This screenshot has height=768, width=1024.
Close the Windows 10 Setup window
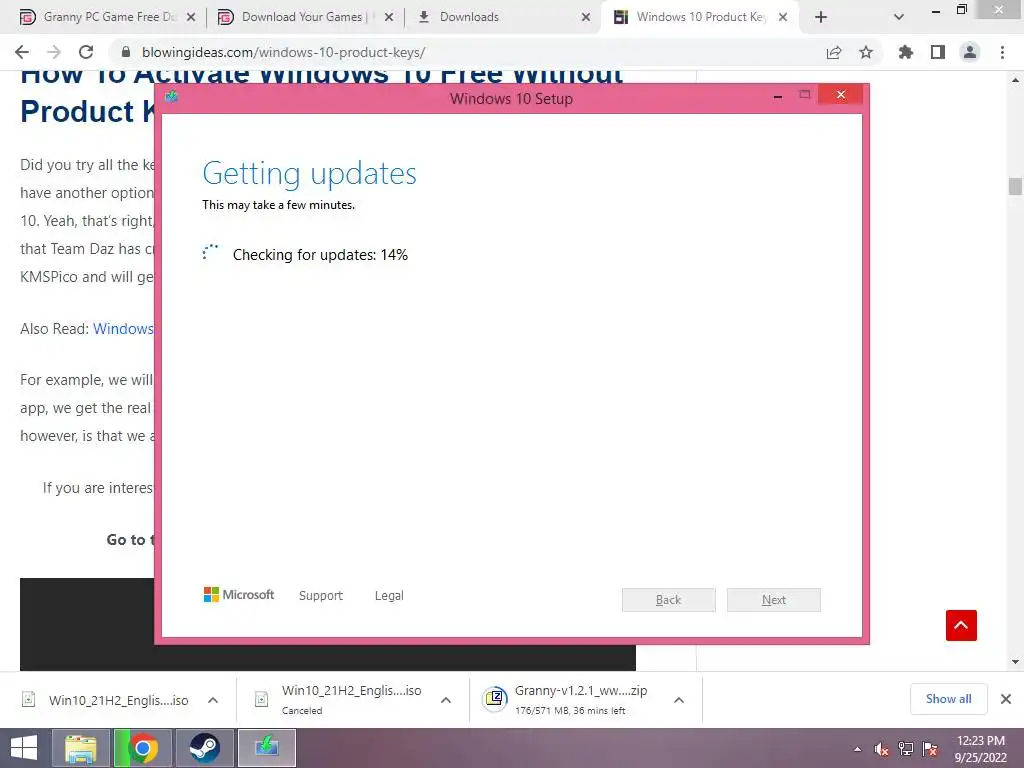840,95
